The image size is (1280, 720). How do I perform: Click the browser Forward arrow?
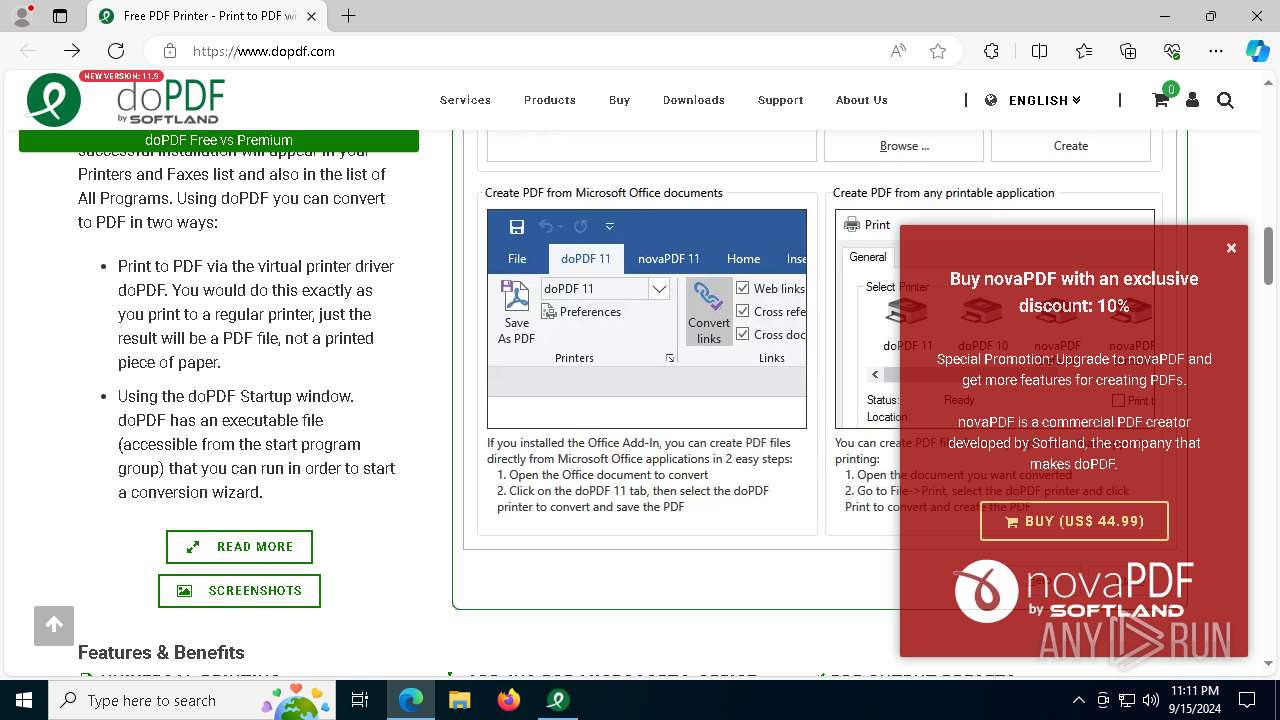[72, 51]
